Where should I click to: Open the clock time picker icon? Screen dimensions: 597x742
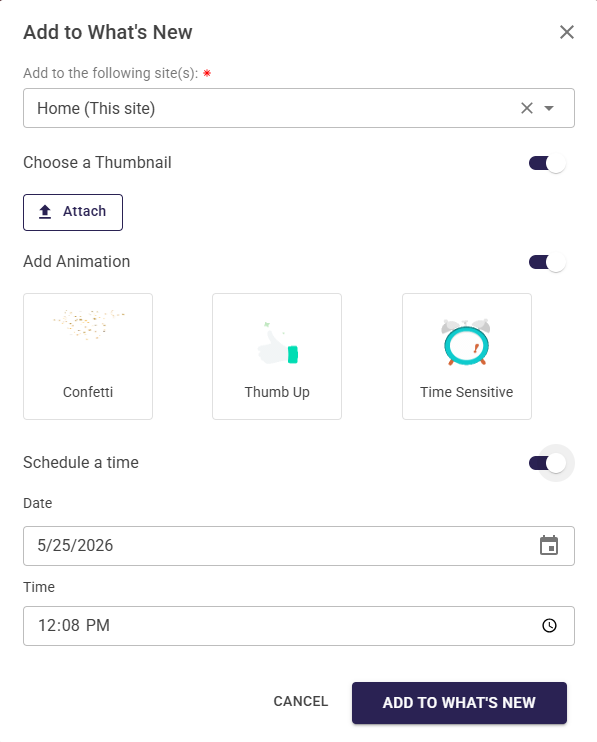click(x=549, y=626)
